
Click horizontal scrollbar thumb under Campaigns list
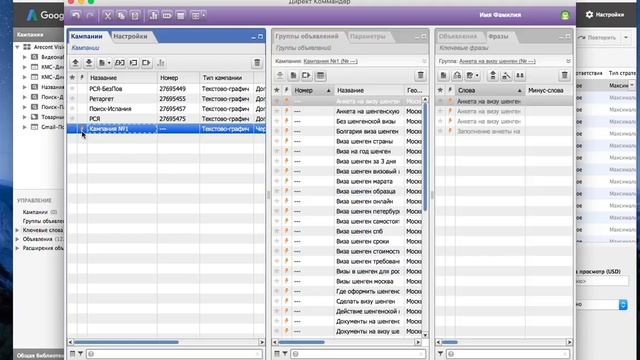point(126,342)
